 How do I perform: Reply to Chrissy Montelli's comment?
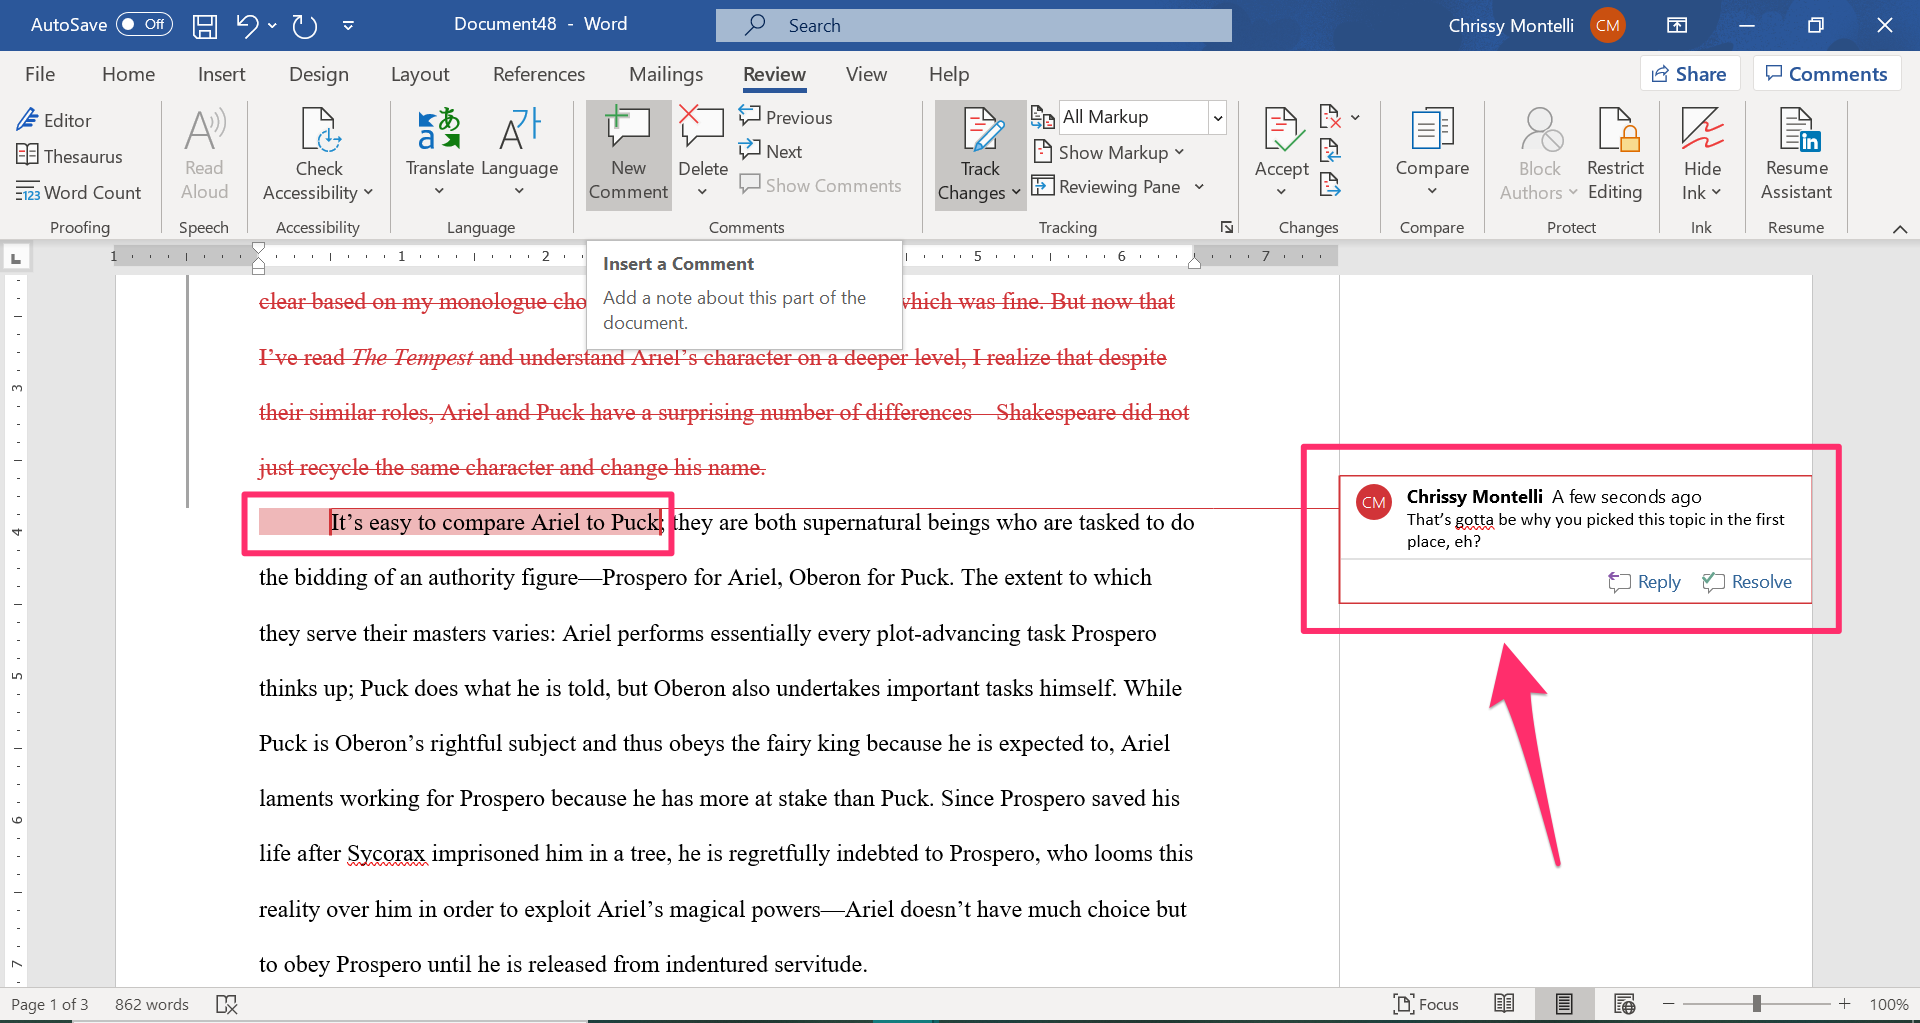coord(1643,581)
